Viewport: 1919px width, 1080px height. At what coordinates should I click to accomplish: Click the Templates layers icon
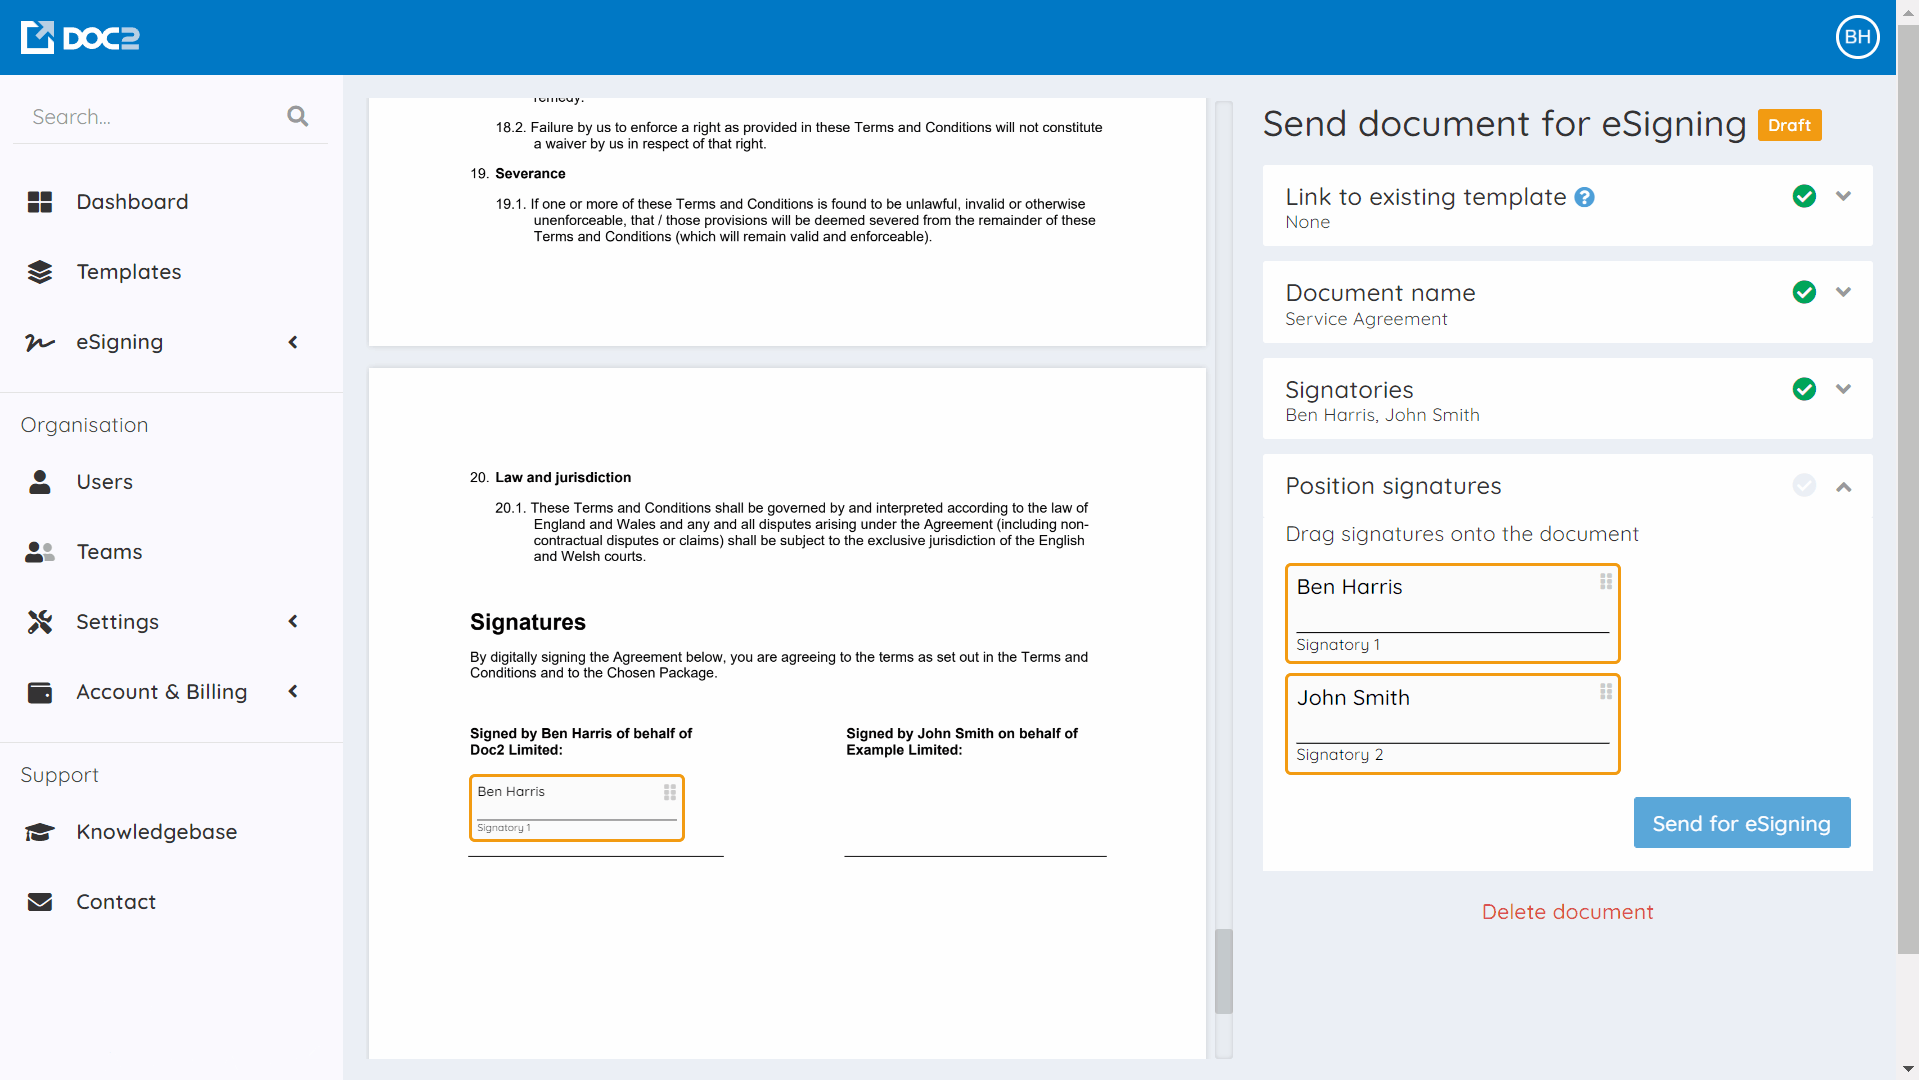pyautogui.click(x=40, y=272)
